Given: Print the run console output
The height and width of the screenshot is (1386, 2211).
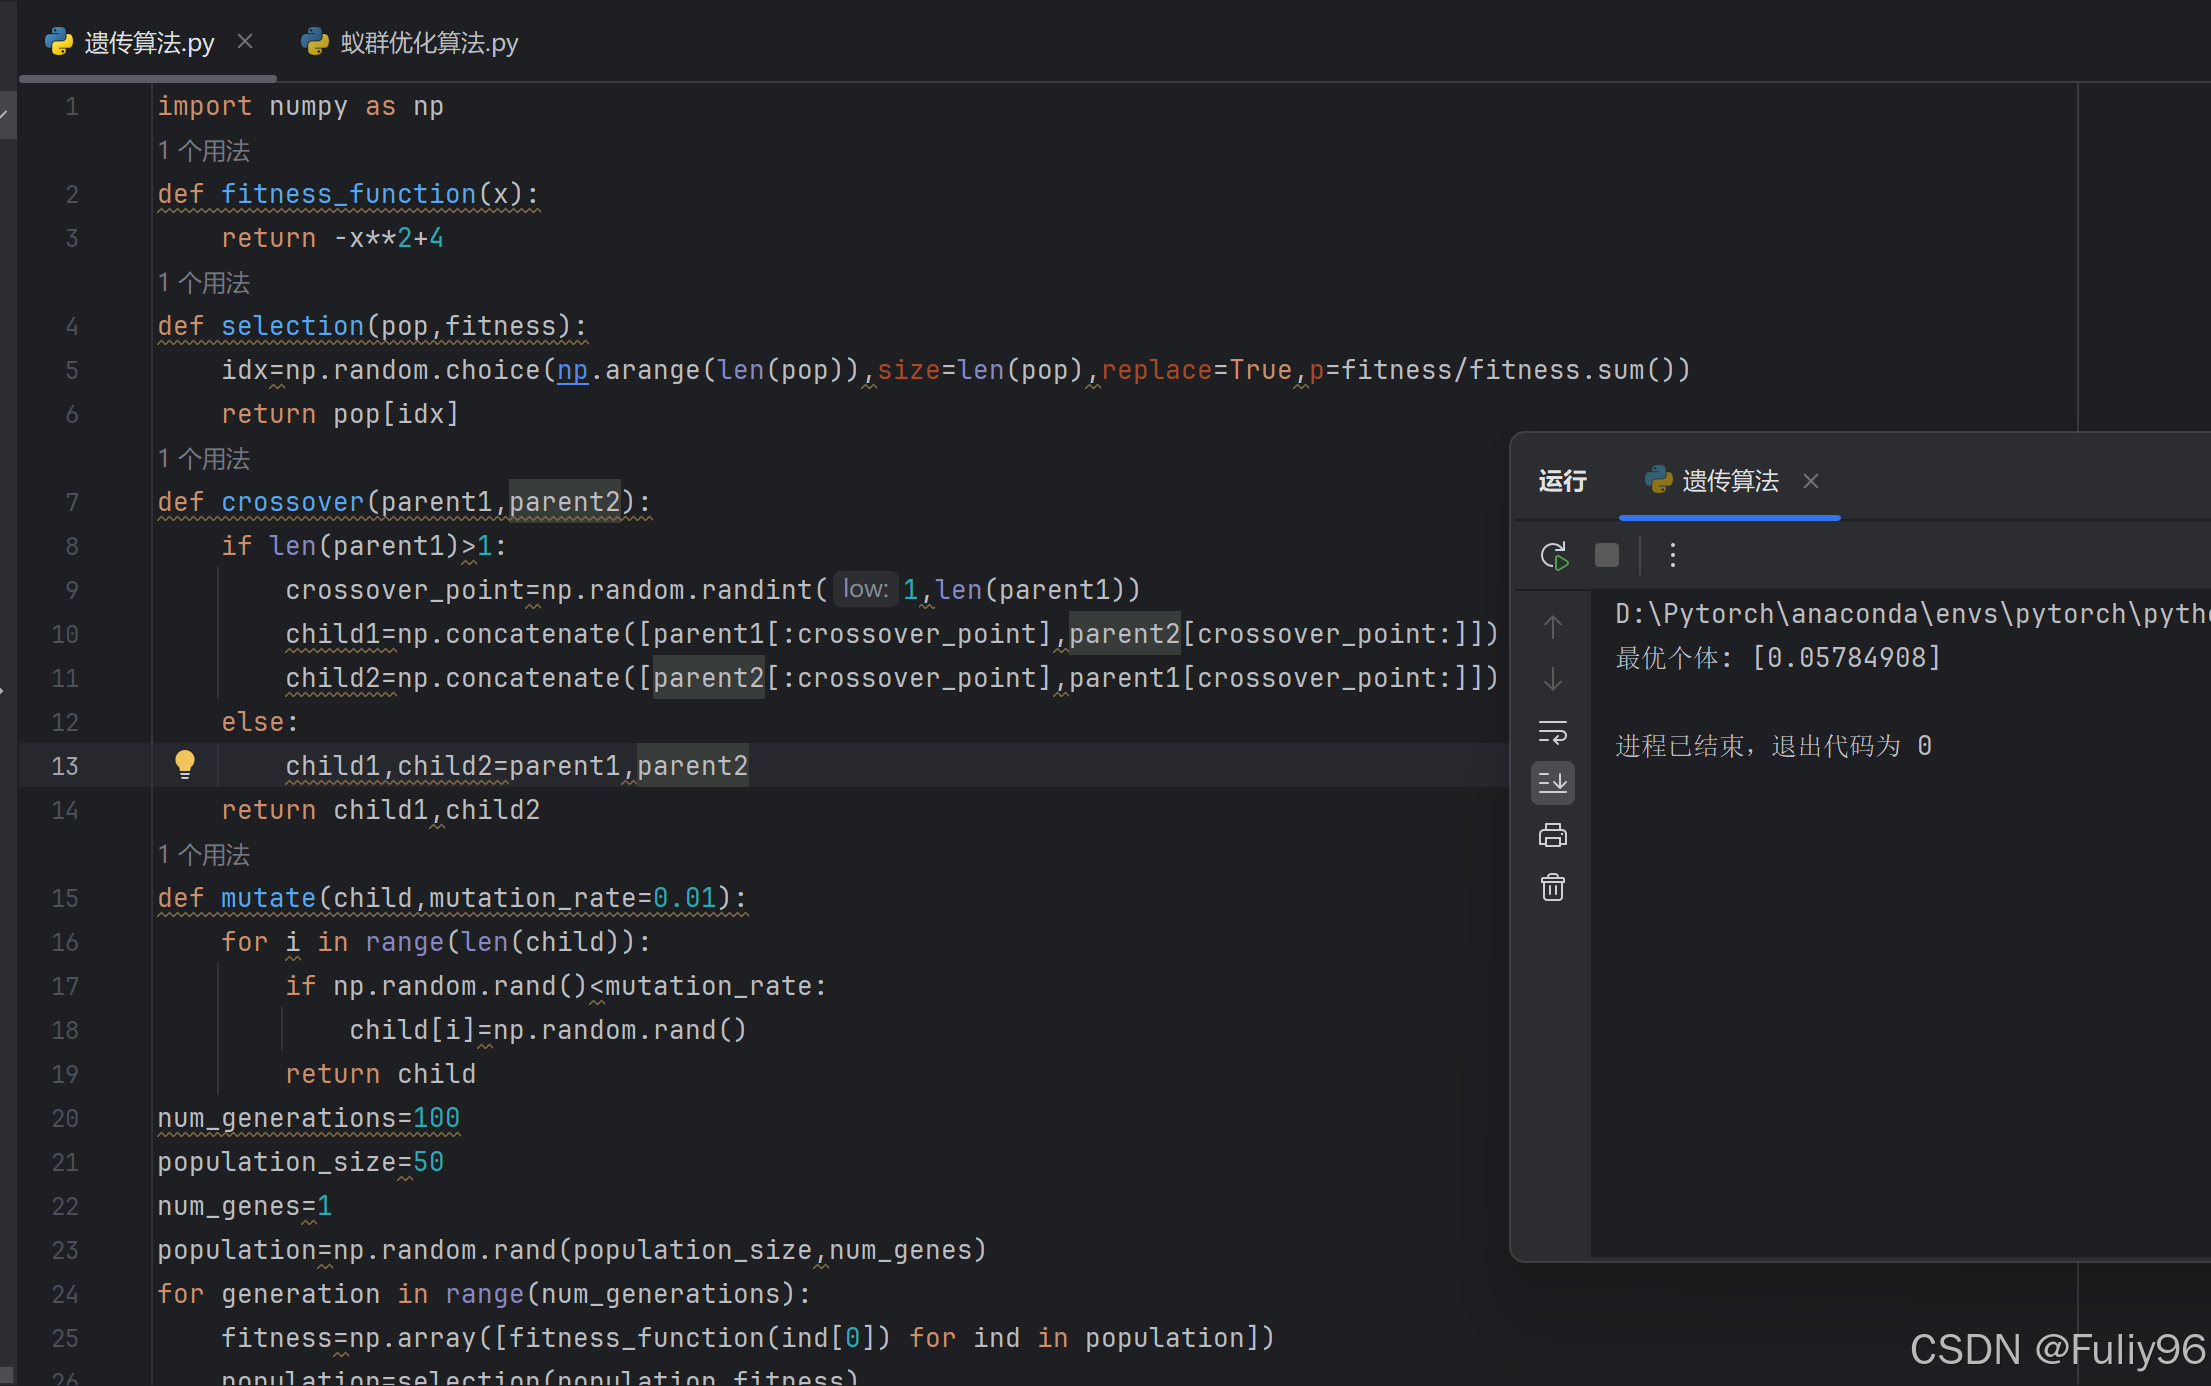Looking at the screenshot, I should (x=1552, y=835).
